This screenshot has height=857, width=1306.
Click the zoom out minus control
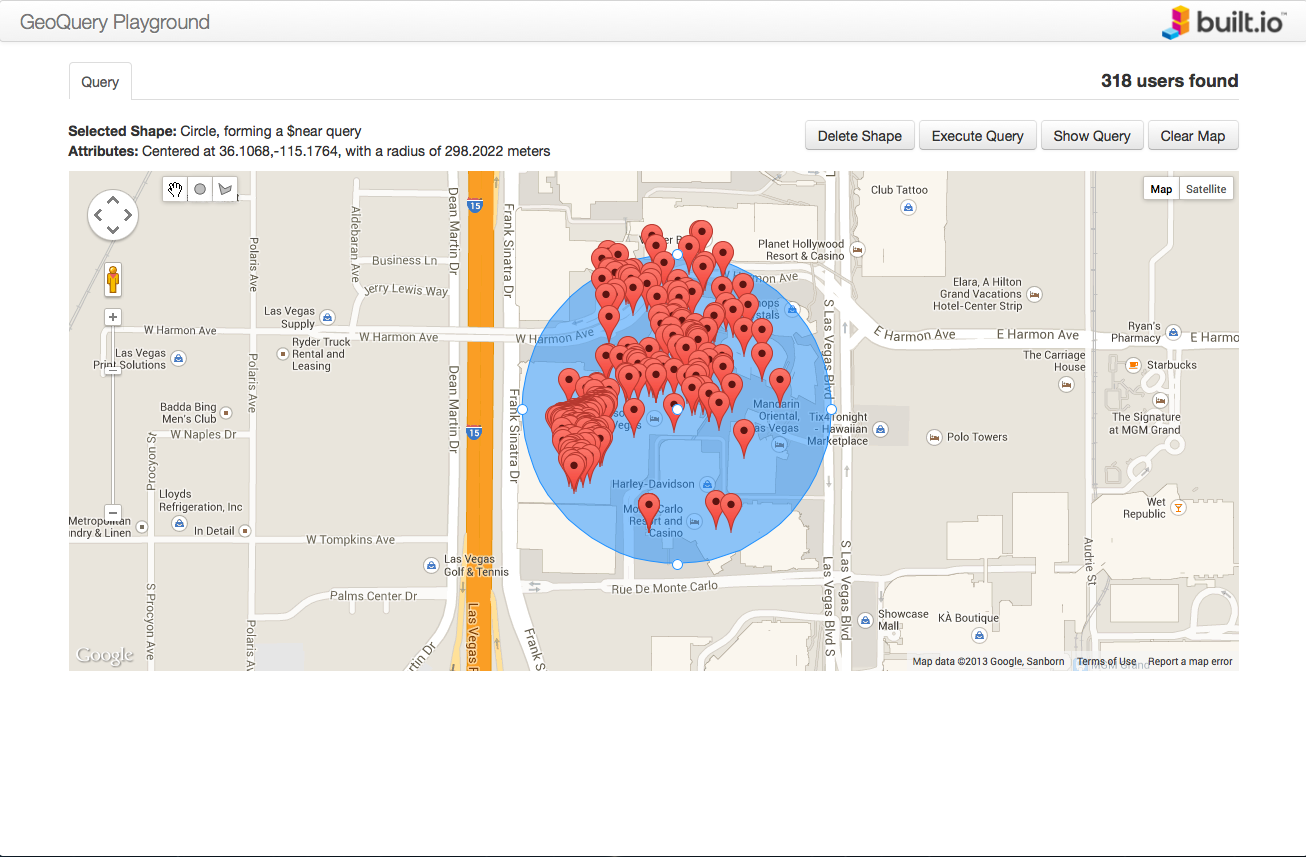(112, 512)
